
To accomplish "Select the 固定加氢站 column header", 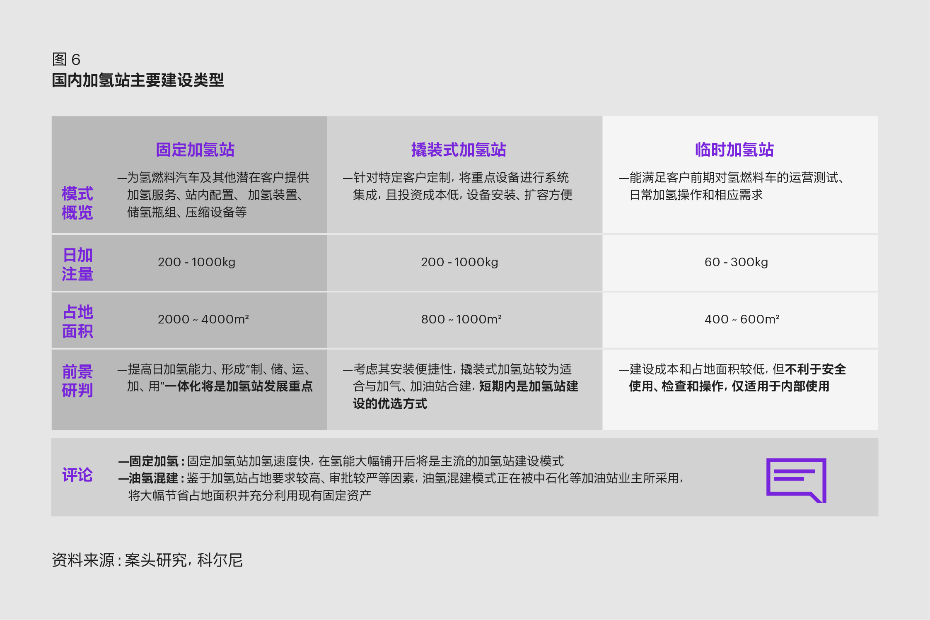I will point(195,150).
